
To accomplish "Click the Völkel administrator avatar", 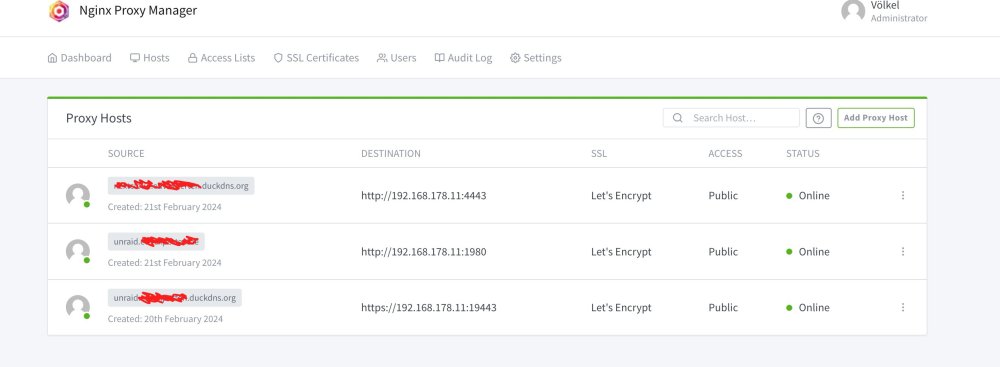I will coord(853,11).
